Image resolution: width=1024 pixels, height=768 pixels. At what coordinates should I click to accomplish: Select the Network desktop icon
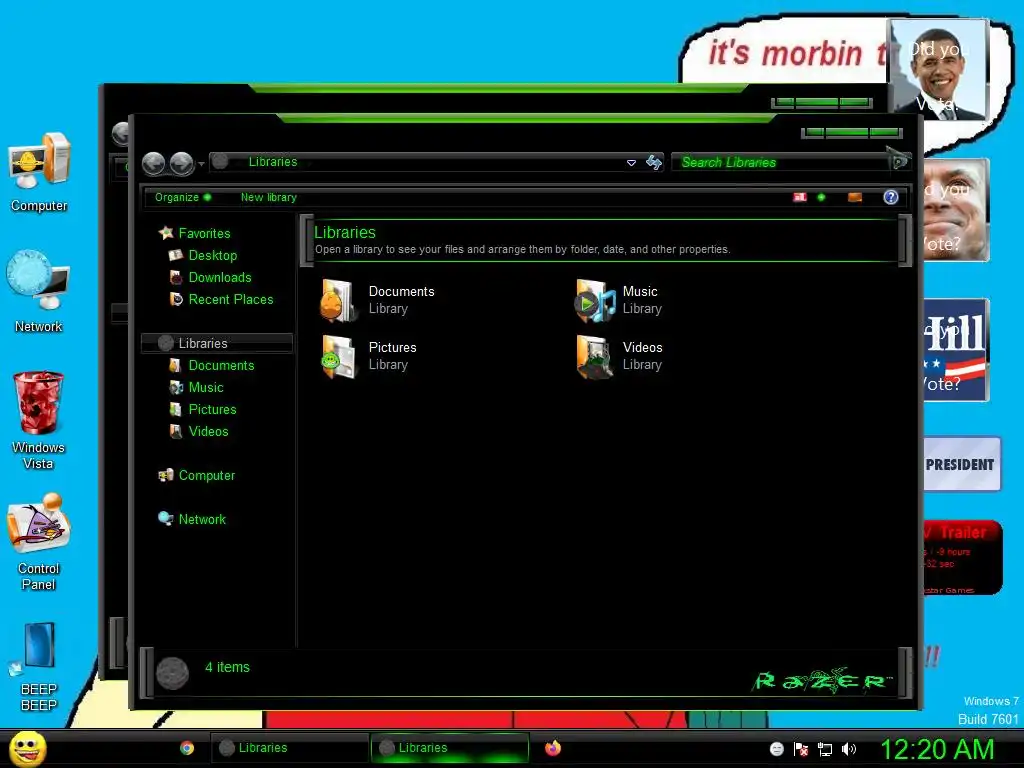(x=39, y=292)
